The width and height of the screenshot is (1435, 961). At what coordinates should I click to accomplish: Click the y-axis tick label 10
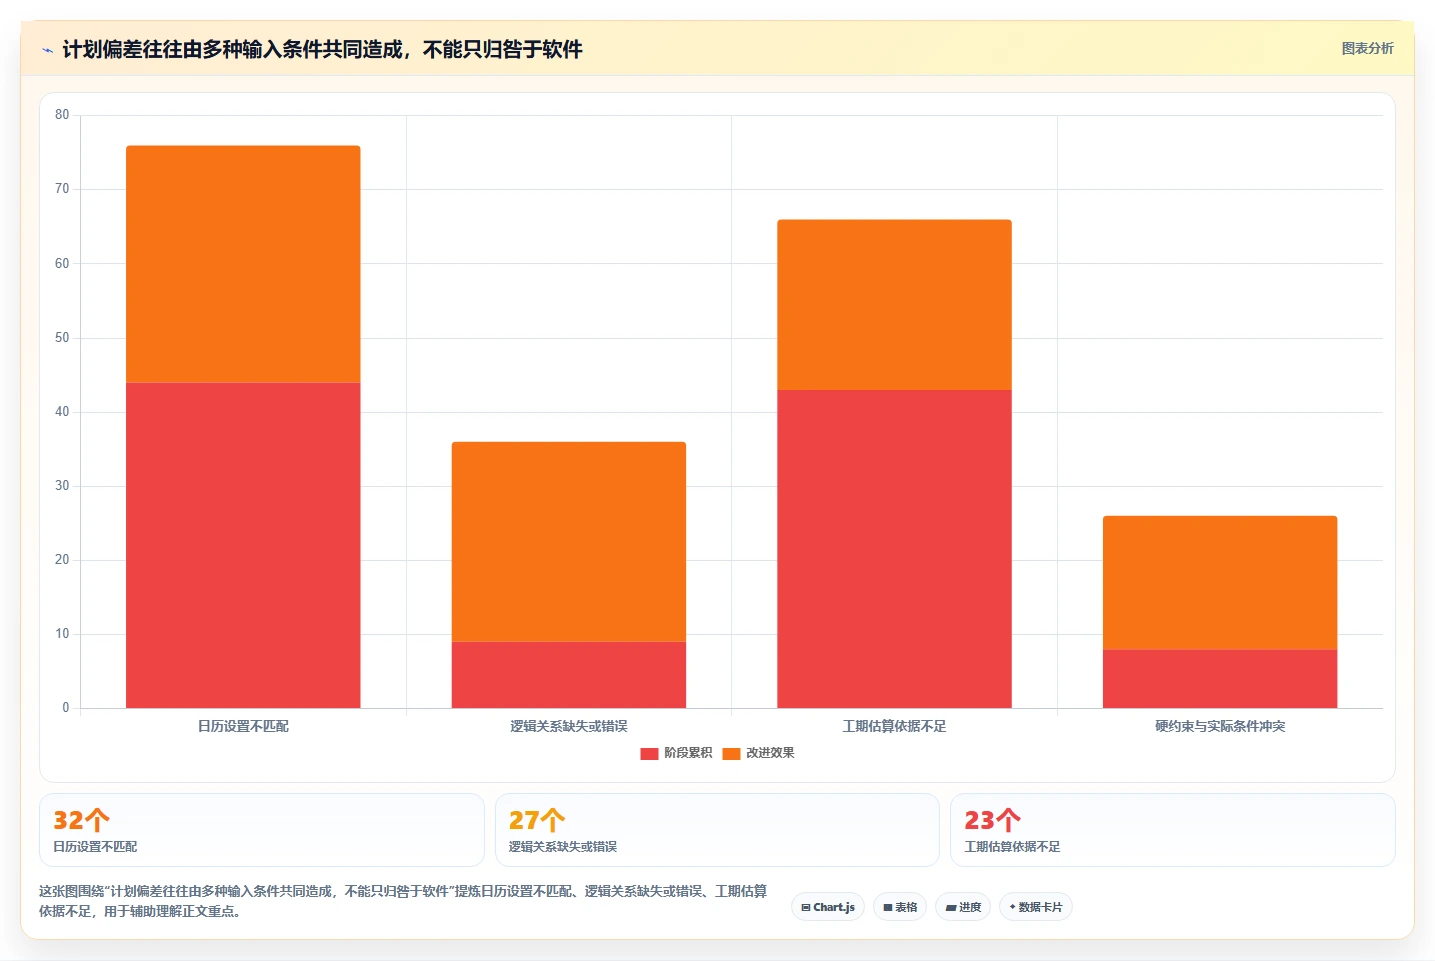[62, 634]
